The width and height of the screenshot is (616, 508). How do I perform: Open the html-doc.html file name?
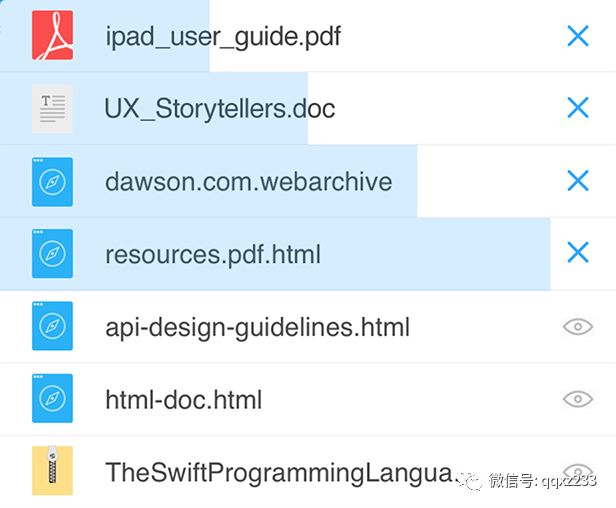coord(183,400)
